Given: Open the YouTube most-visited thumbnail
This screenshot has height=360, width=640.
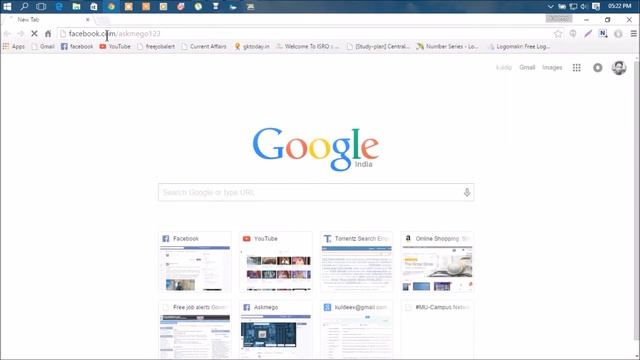Looking at the screenshot, I should tap(276, 262).
